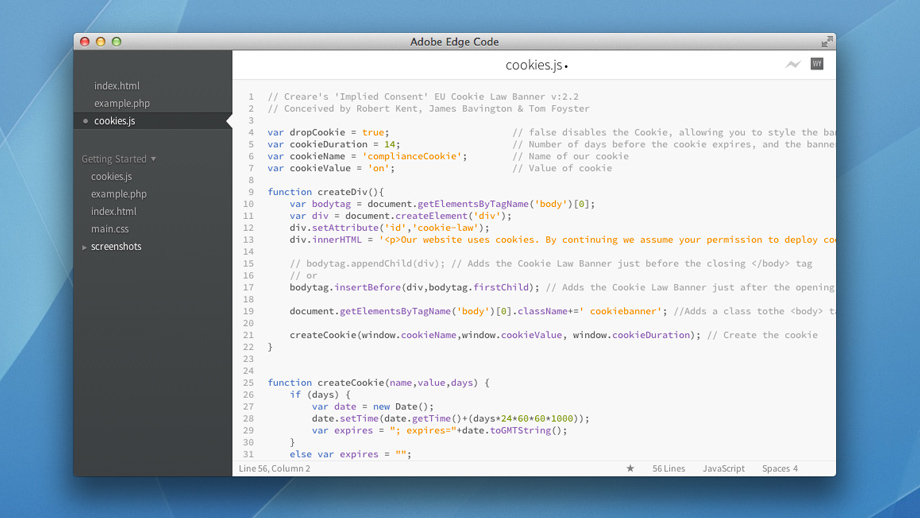Screen dimensions: 920x518
Task: Click the star icon in status bar
Action: pos(630,468)
